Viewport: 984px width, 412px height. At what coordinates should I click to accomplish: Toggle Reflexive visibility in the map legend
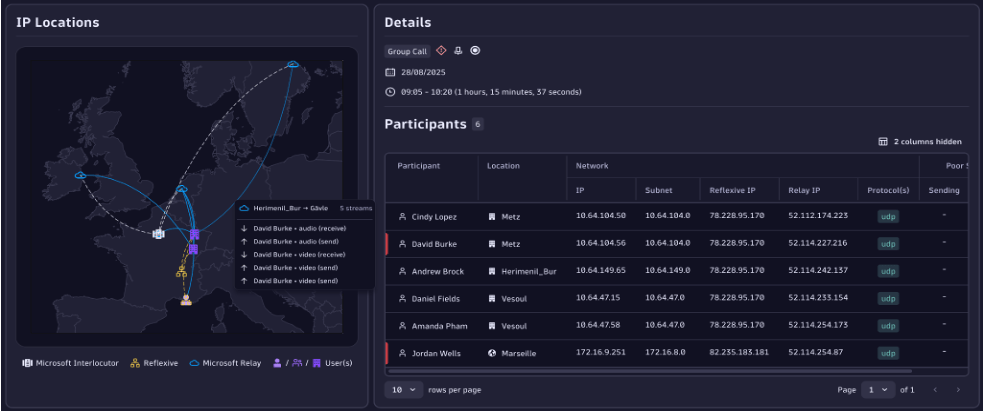(154, 363)
